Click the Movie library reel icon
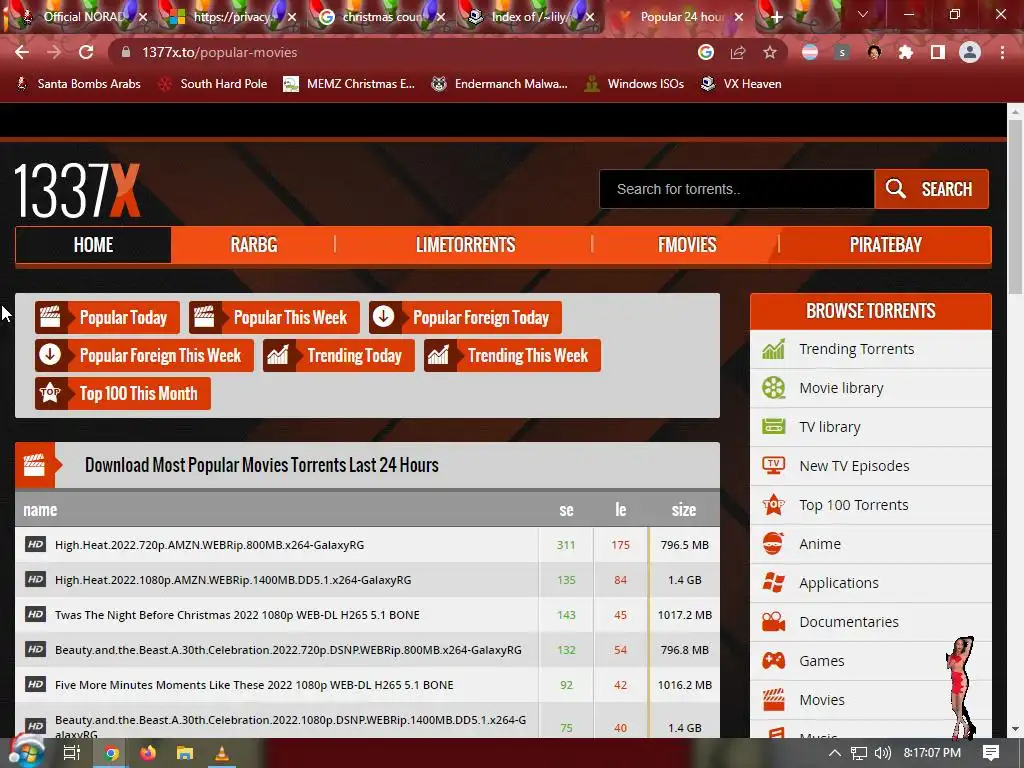Viewport: 1024px width, 768px height. 774,388
